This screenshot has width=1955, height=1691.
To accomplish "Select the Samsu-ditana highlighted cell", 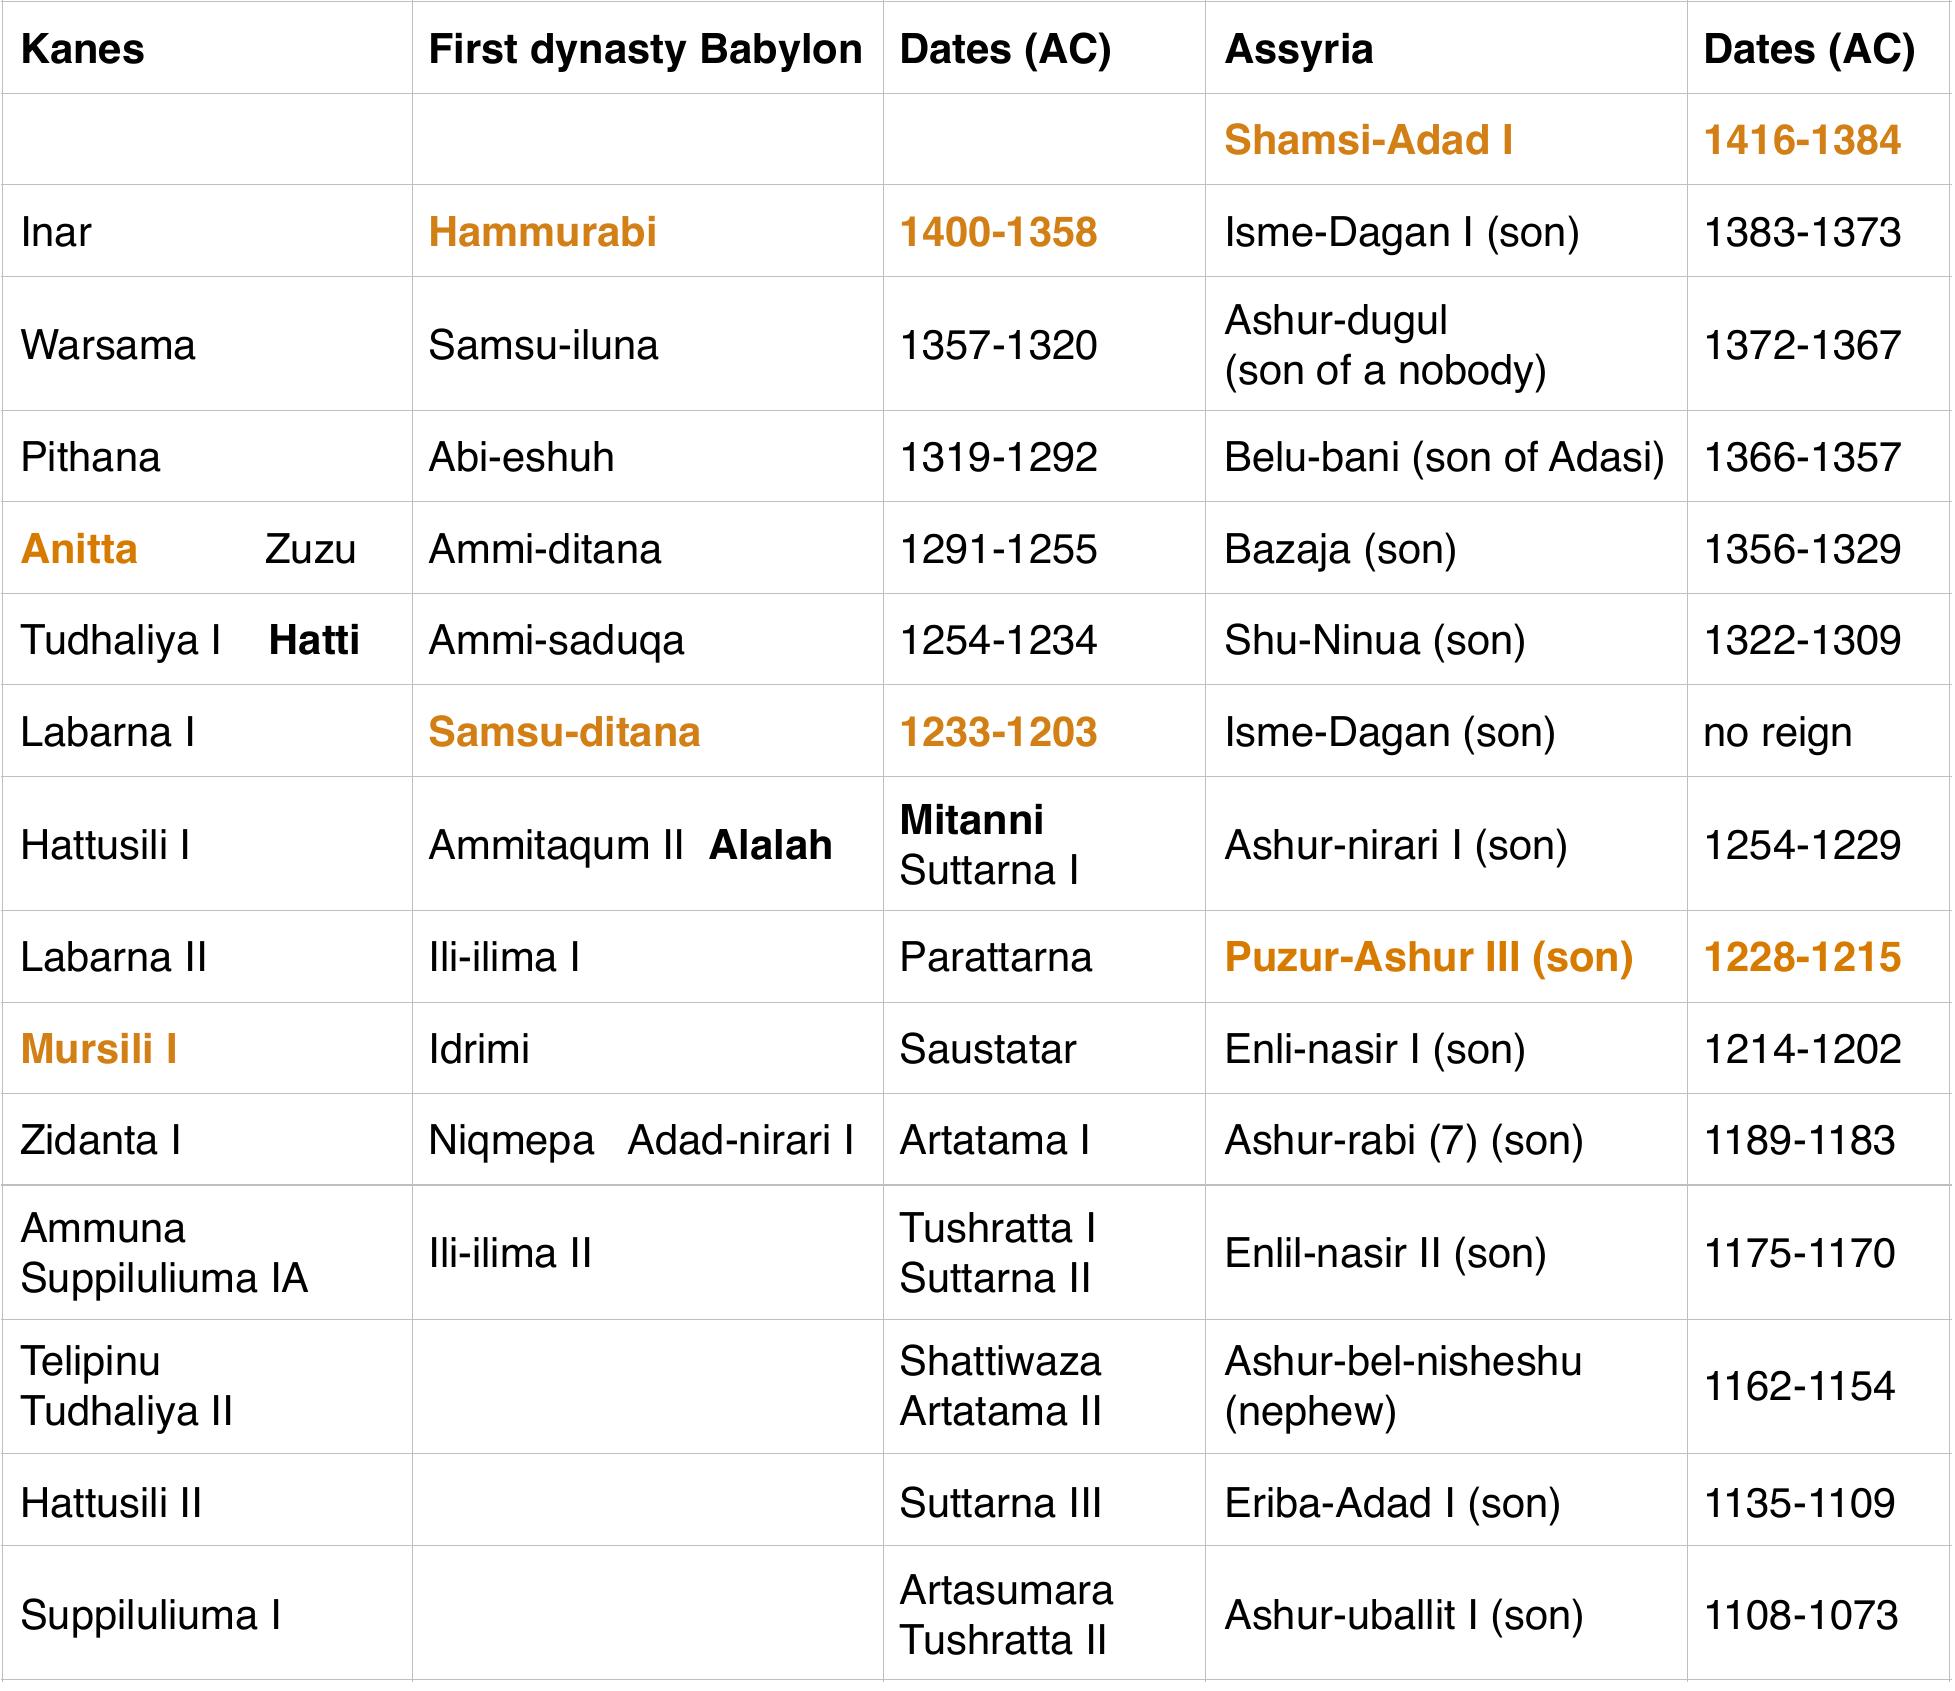I will (x=565, y=731).
